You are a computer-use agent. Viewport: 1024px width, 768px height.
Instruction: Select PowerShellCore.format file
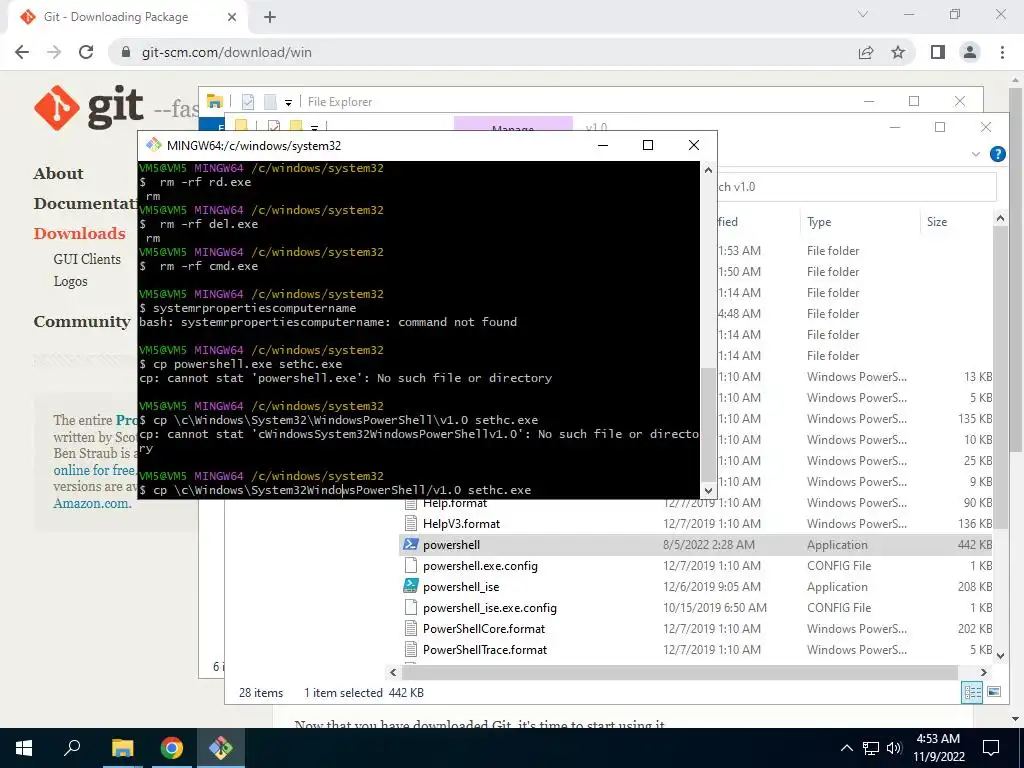click(x=696, y=629)
